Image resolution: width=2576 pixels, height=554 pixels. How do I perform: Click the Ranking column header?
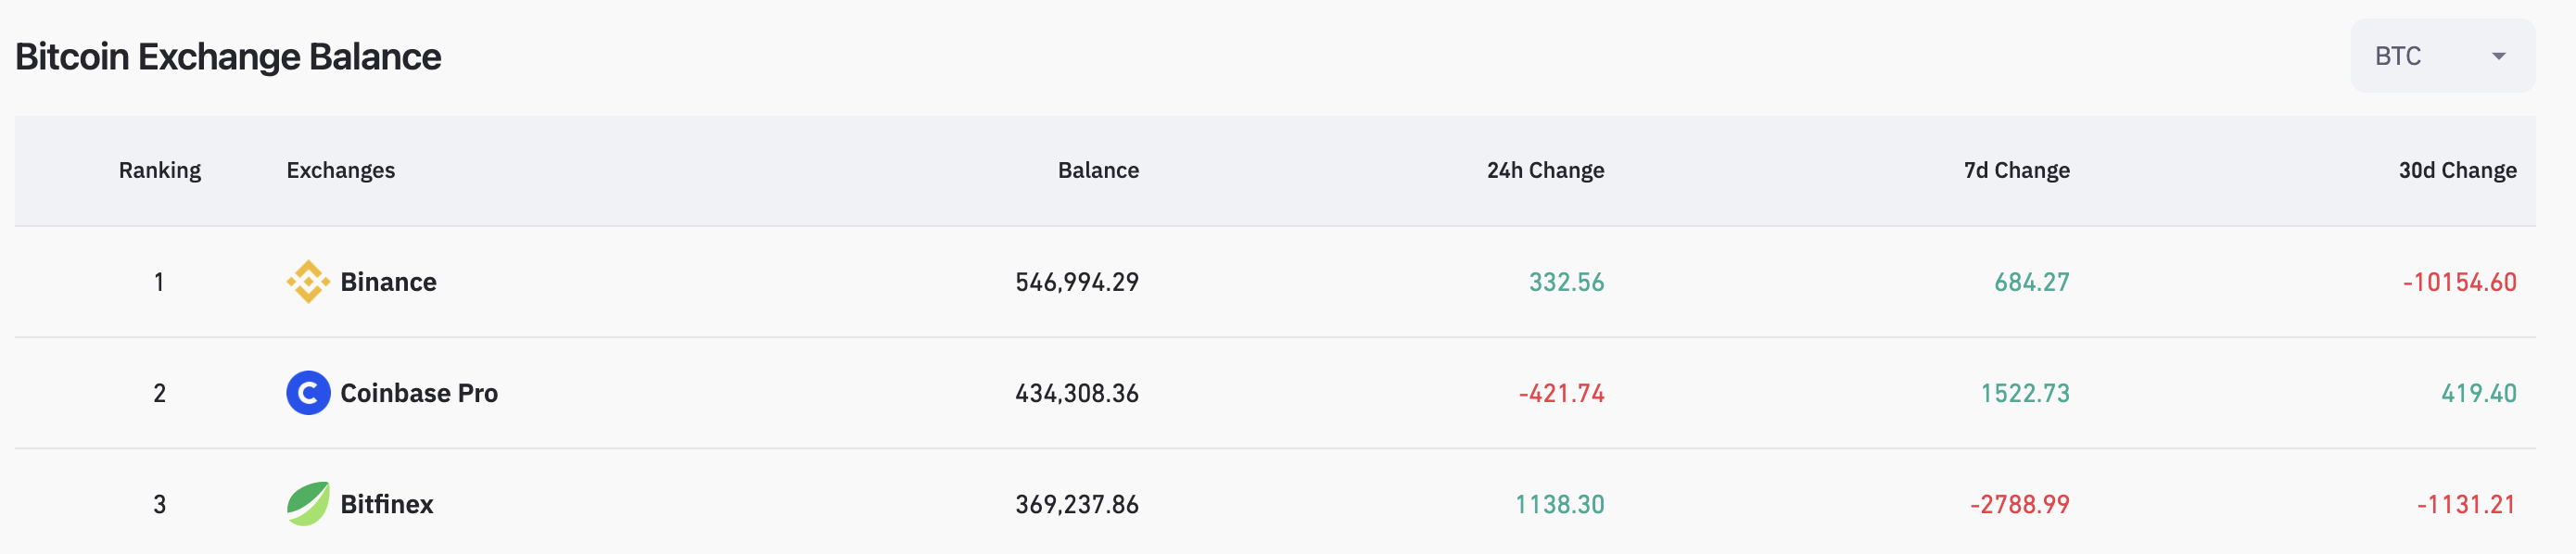[x=160, y=171]
